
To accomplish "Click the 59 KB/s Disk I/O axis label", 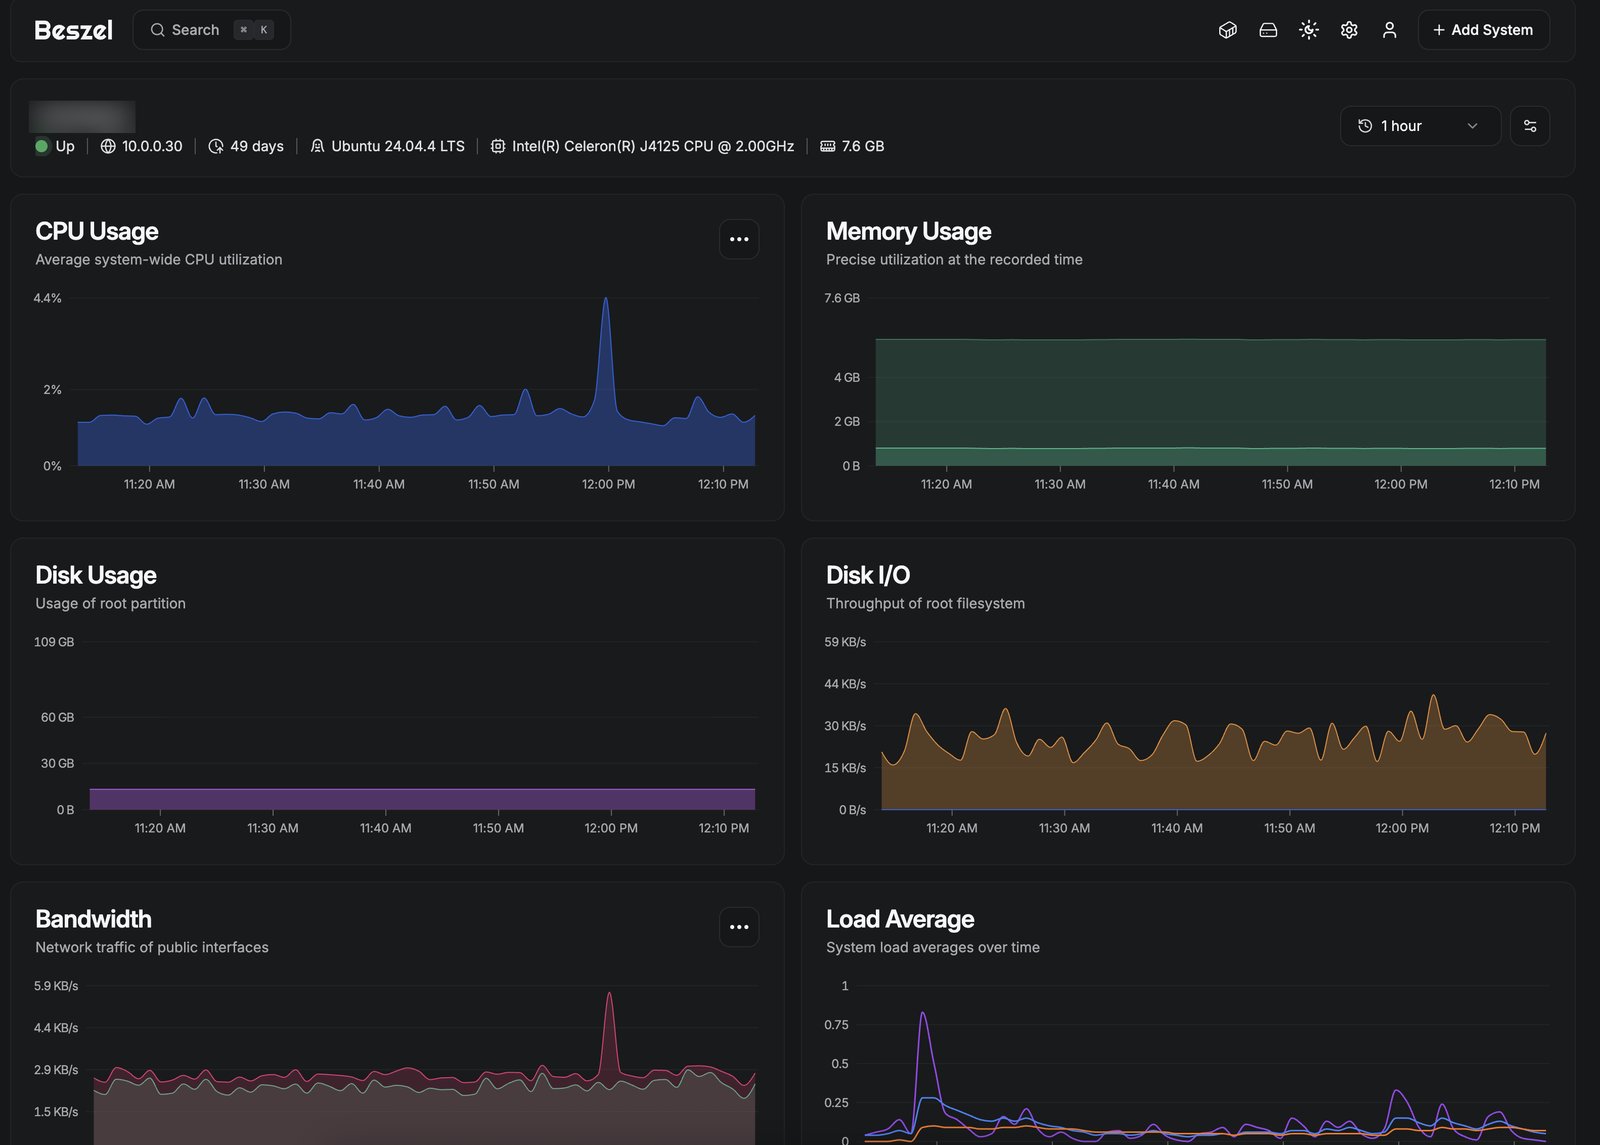I will 845,642.
